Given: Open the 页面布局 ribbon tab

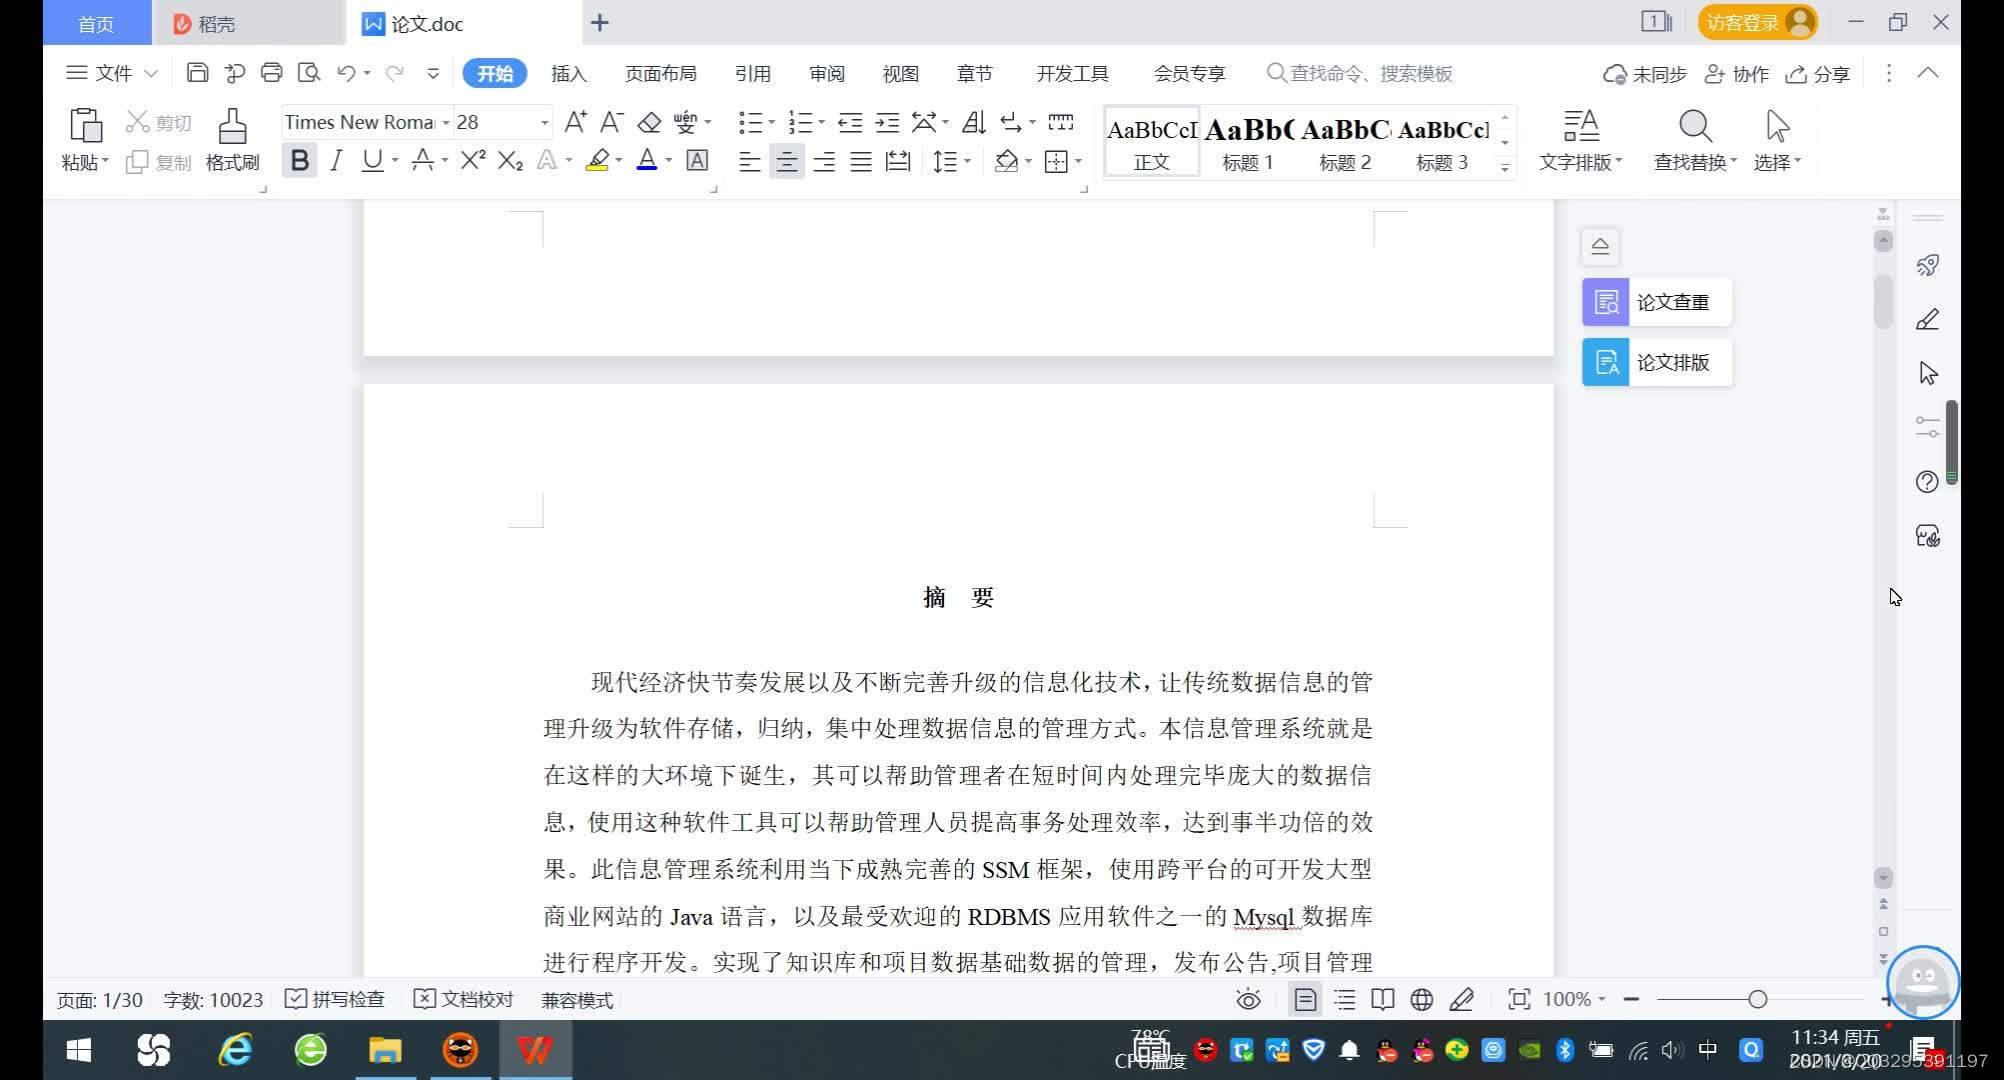Looking at the screenshot, I should (x=660, y=73).
